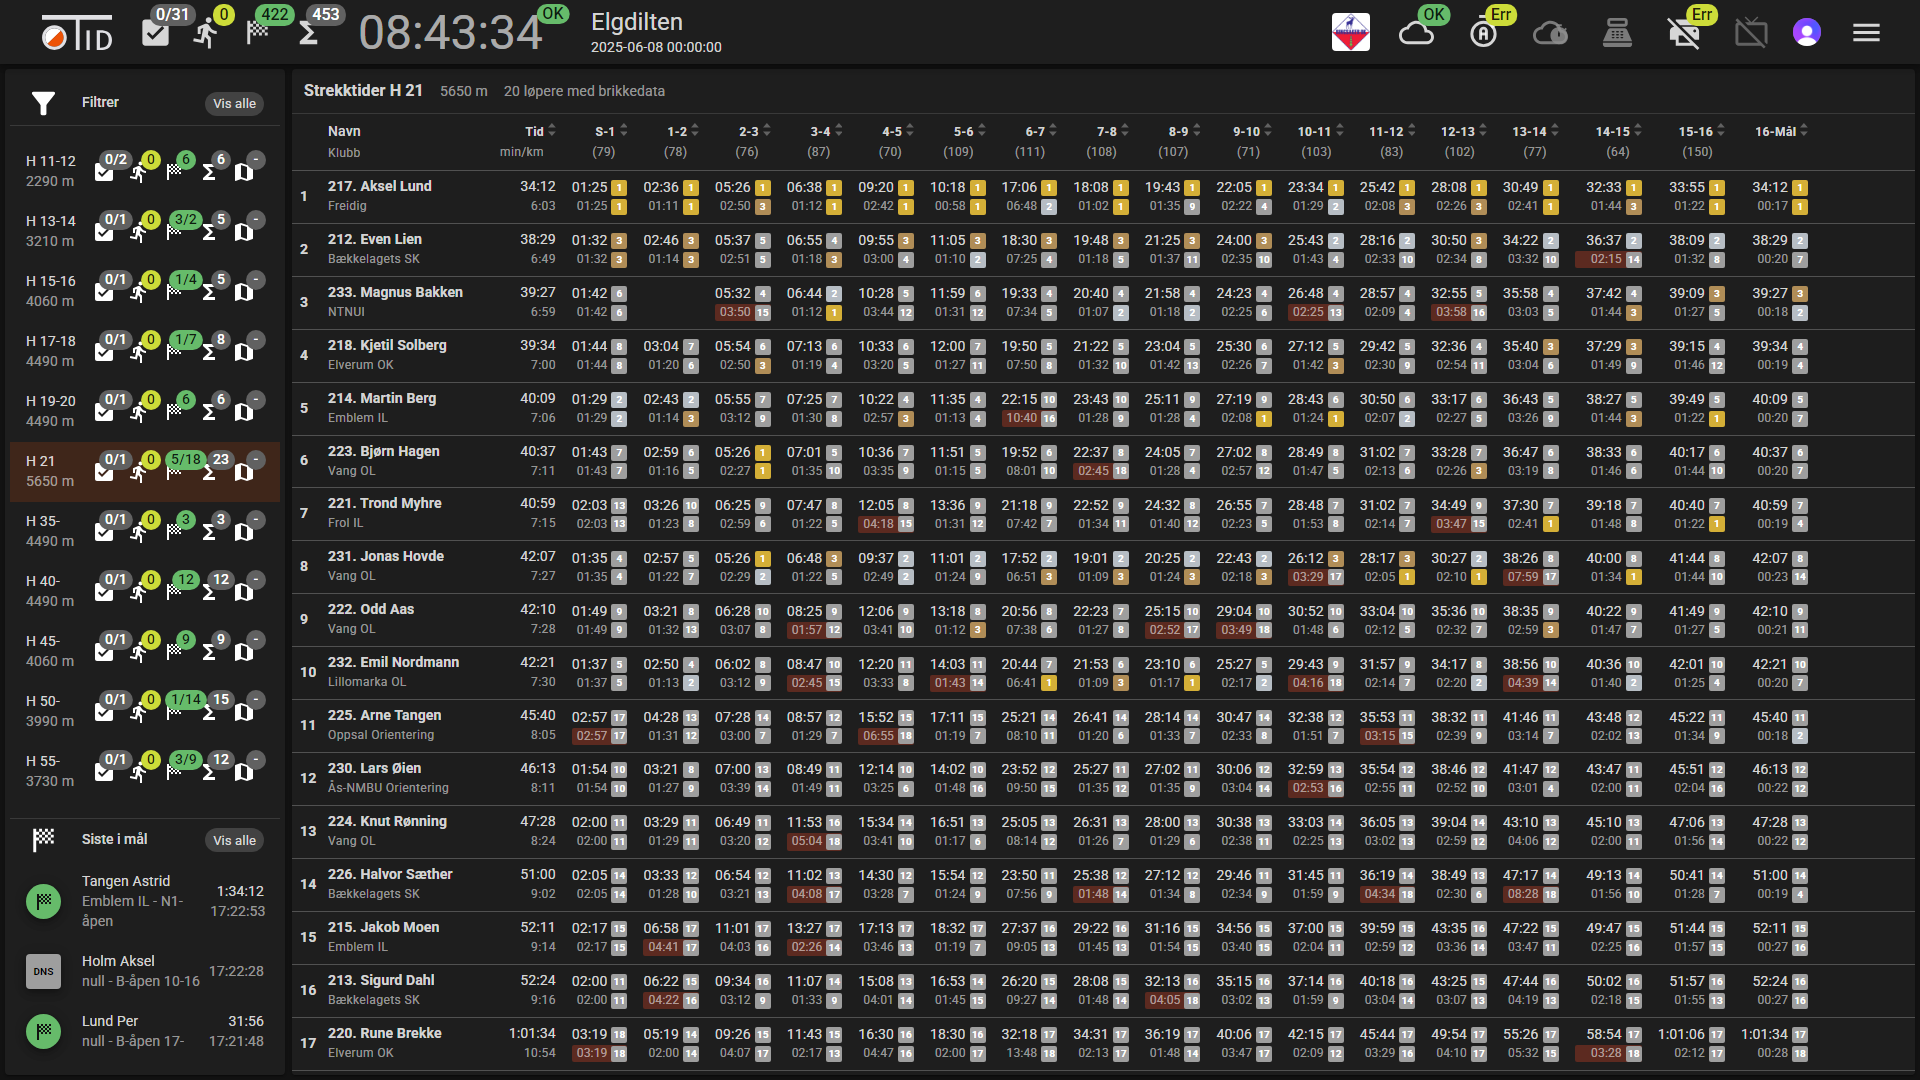Open the registered checkbox counter showing 0/31
1920x1080 pixels.
155,32
